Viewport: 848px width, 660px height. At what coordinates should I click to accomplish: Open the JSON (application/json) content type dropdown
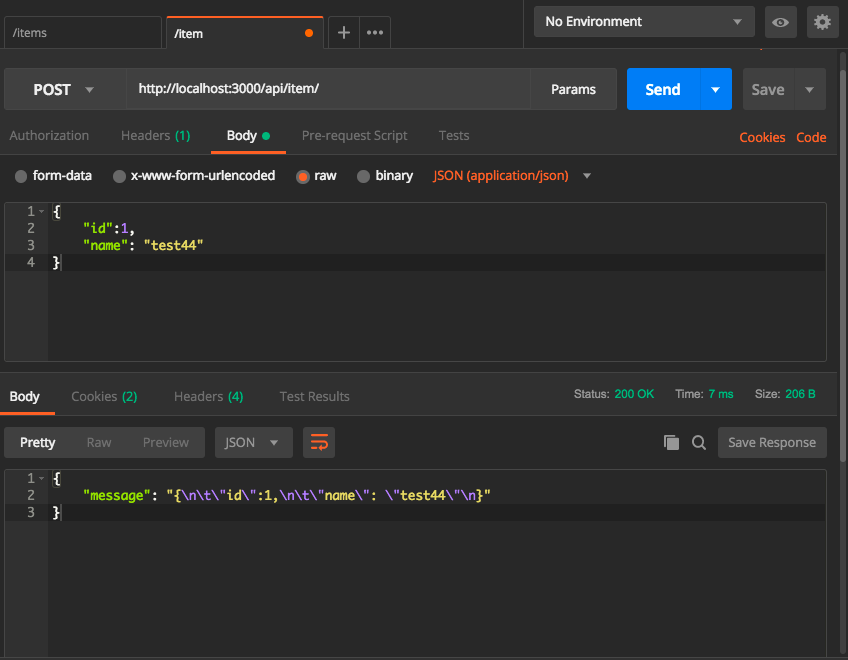pyautogui.click(x=512, y=176)
